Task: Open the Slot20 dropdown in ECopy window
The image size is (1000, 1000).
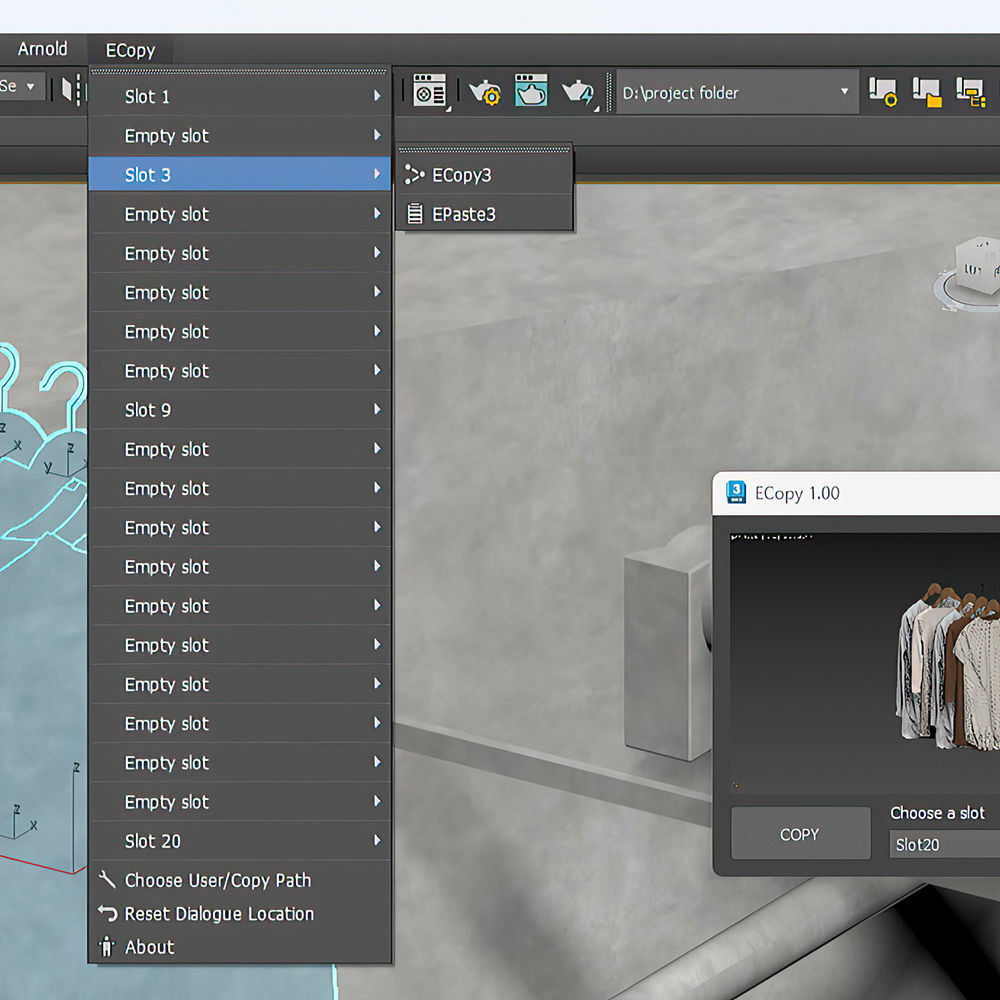Action: click(945, 844)
